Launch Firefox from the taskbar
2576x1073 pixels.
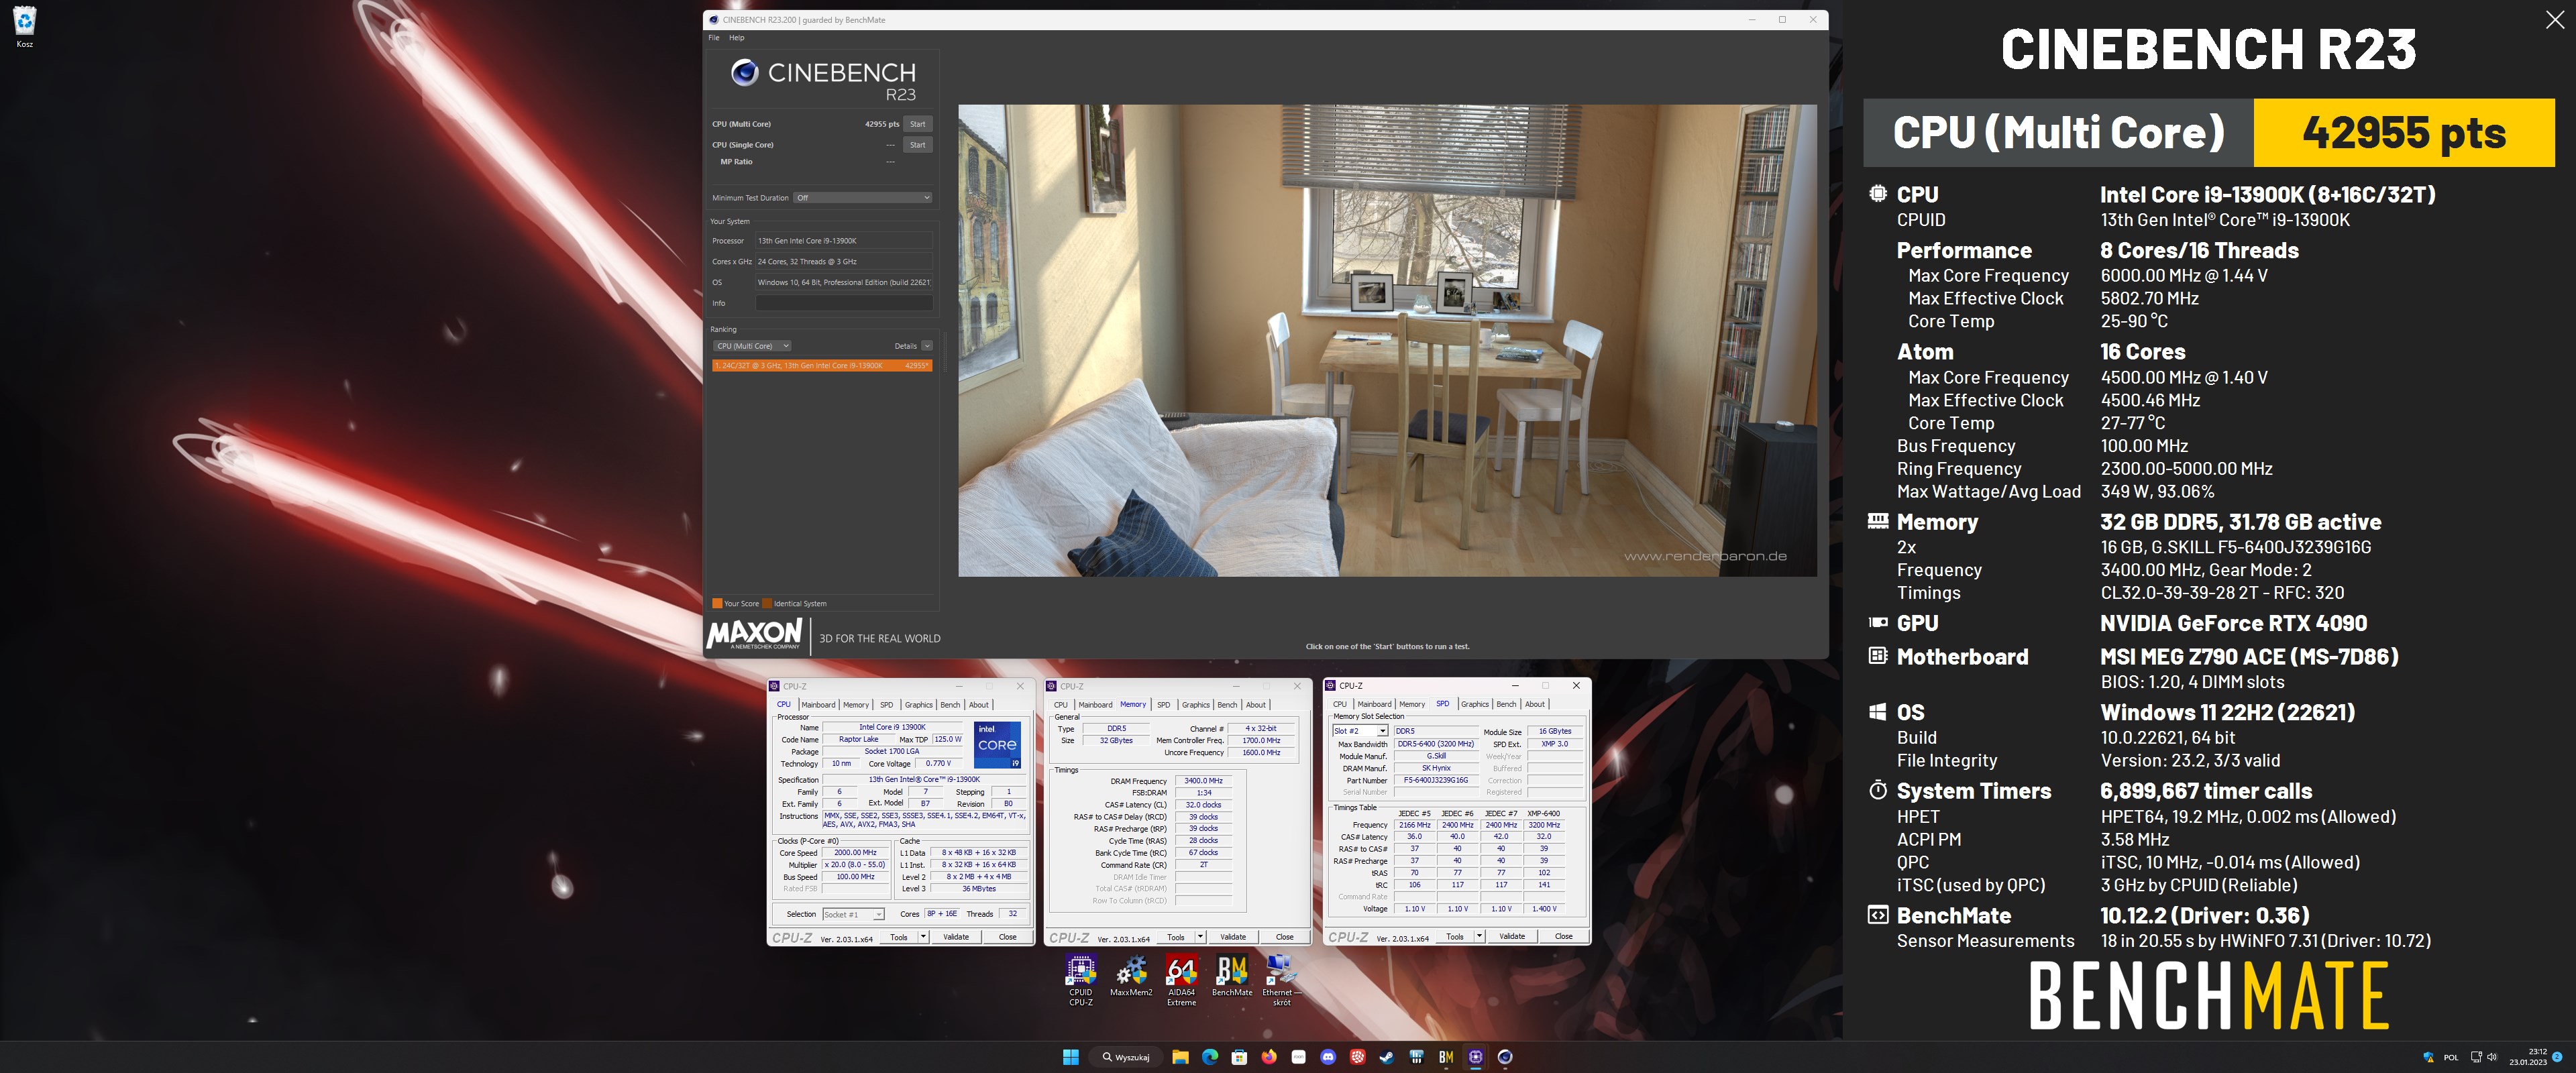tap(1269, 1057)
